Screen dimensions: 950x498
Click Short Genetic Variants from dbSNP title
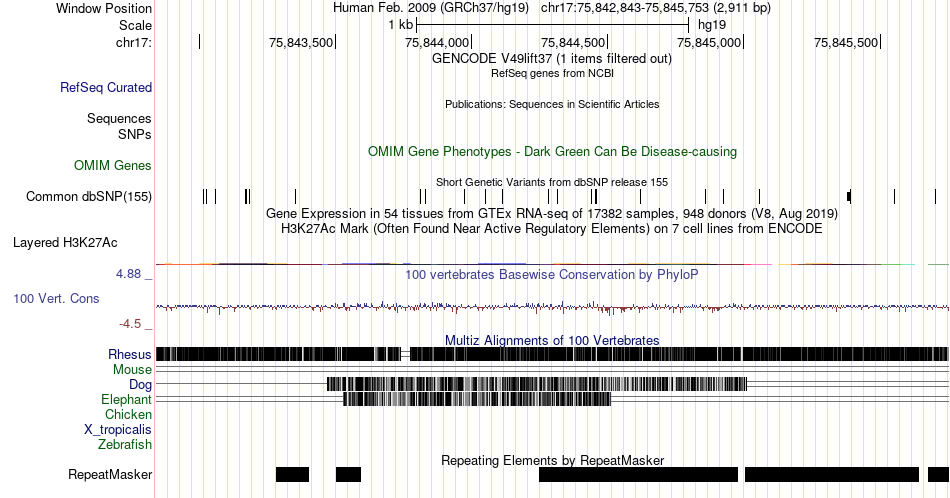552,182
